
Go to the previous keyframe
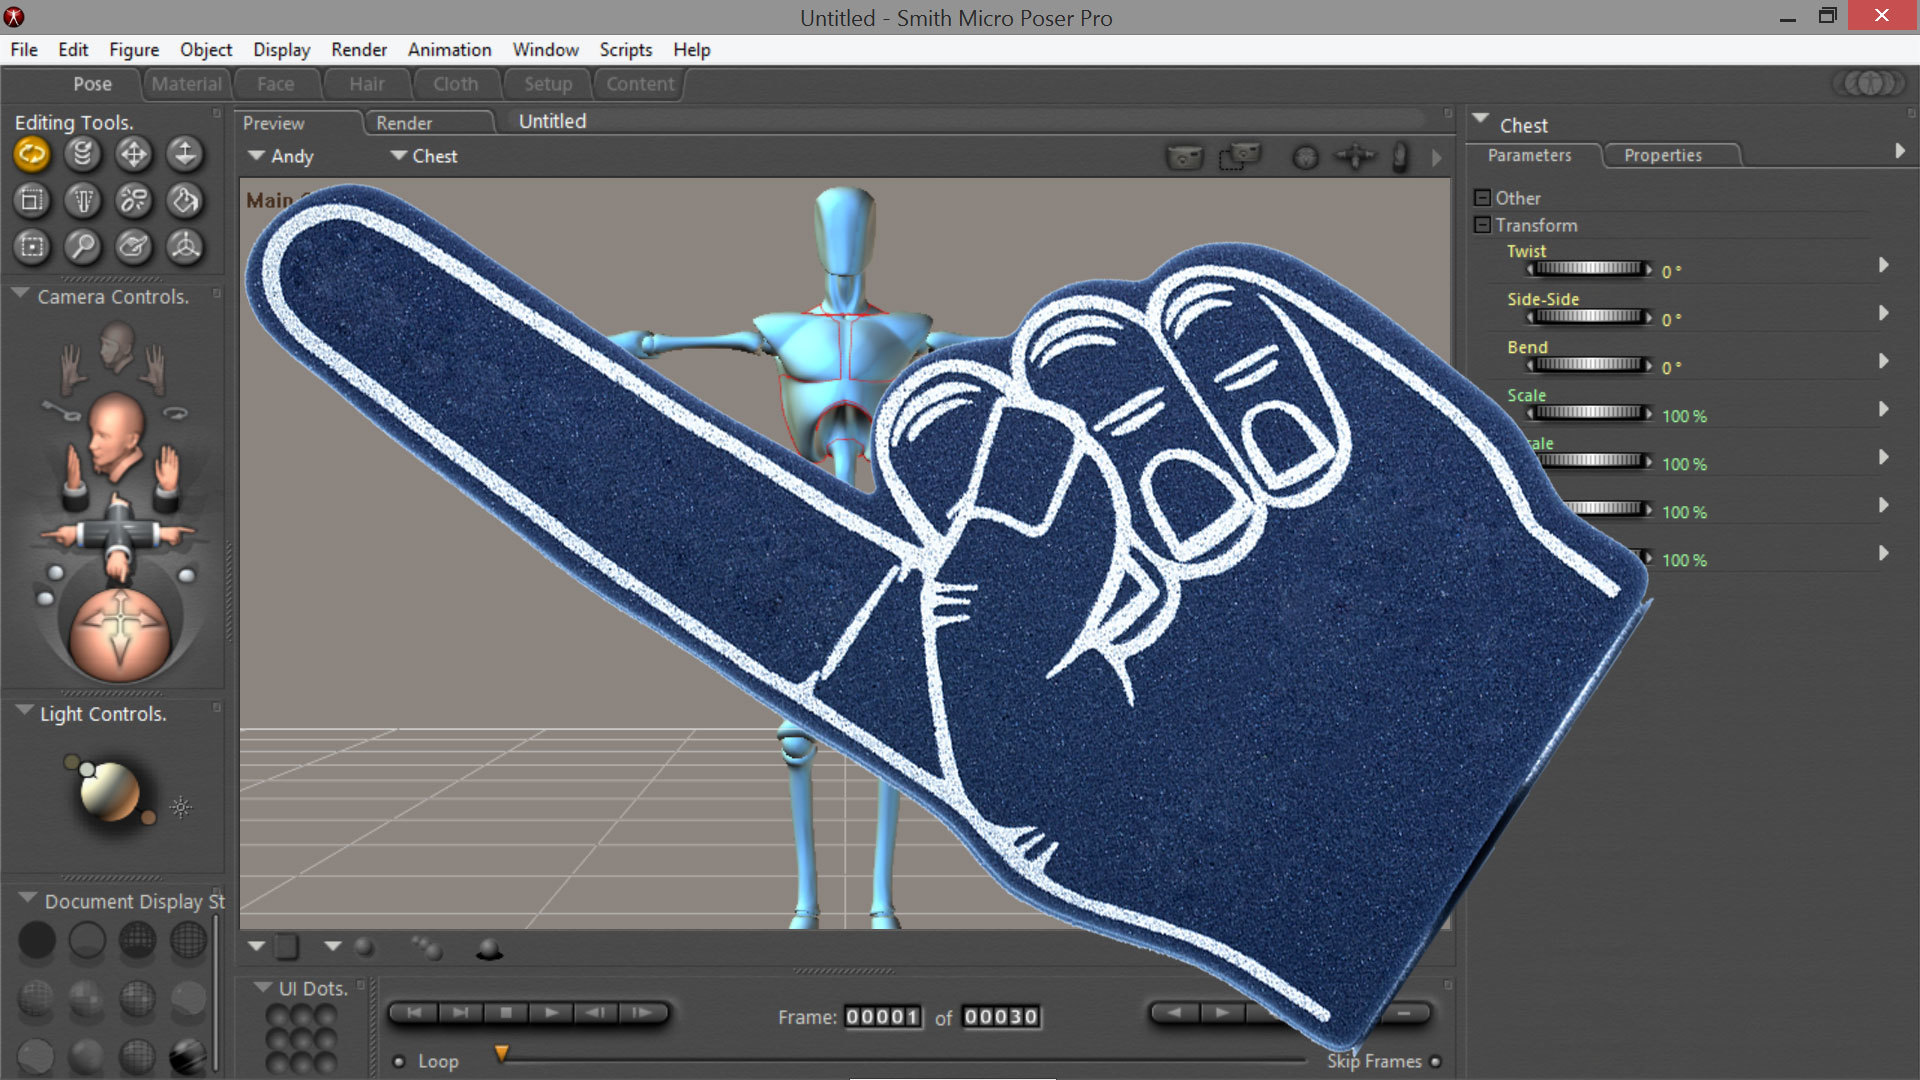click(x=1175, y=1013)
